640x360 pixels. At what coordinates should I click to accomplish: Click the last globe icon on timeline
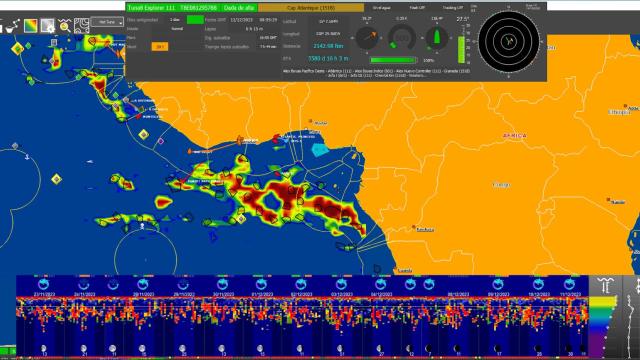pos(570,284)
